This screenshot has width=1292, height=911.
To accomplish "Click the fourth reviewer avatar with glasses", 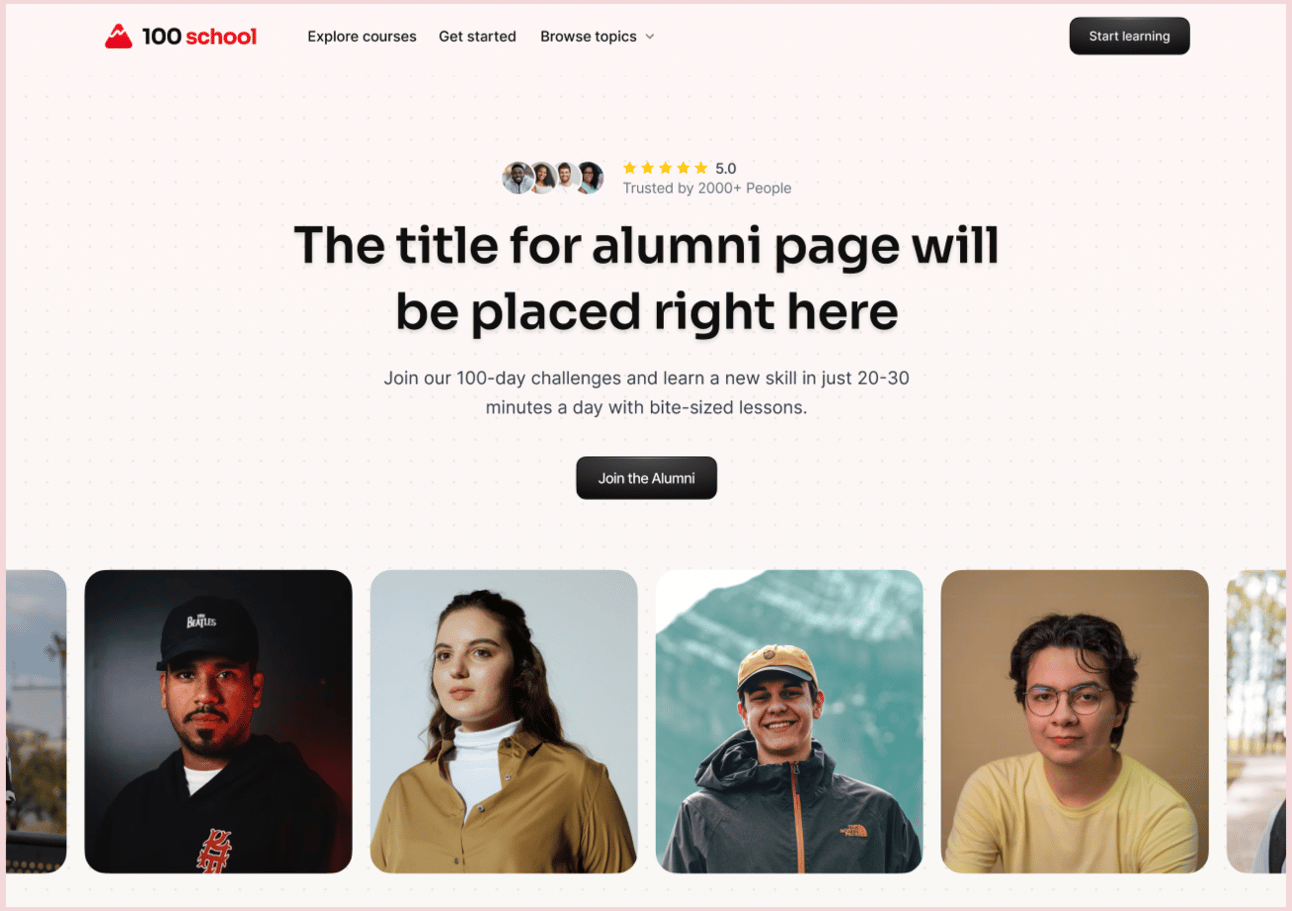I will click(x=590, y=178).
